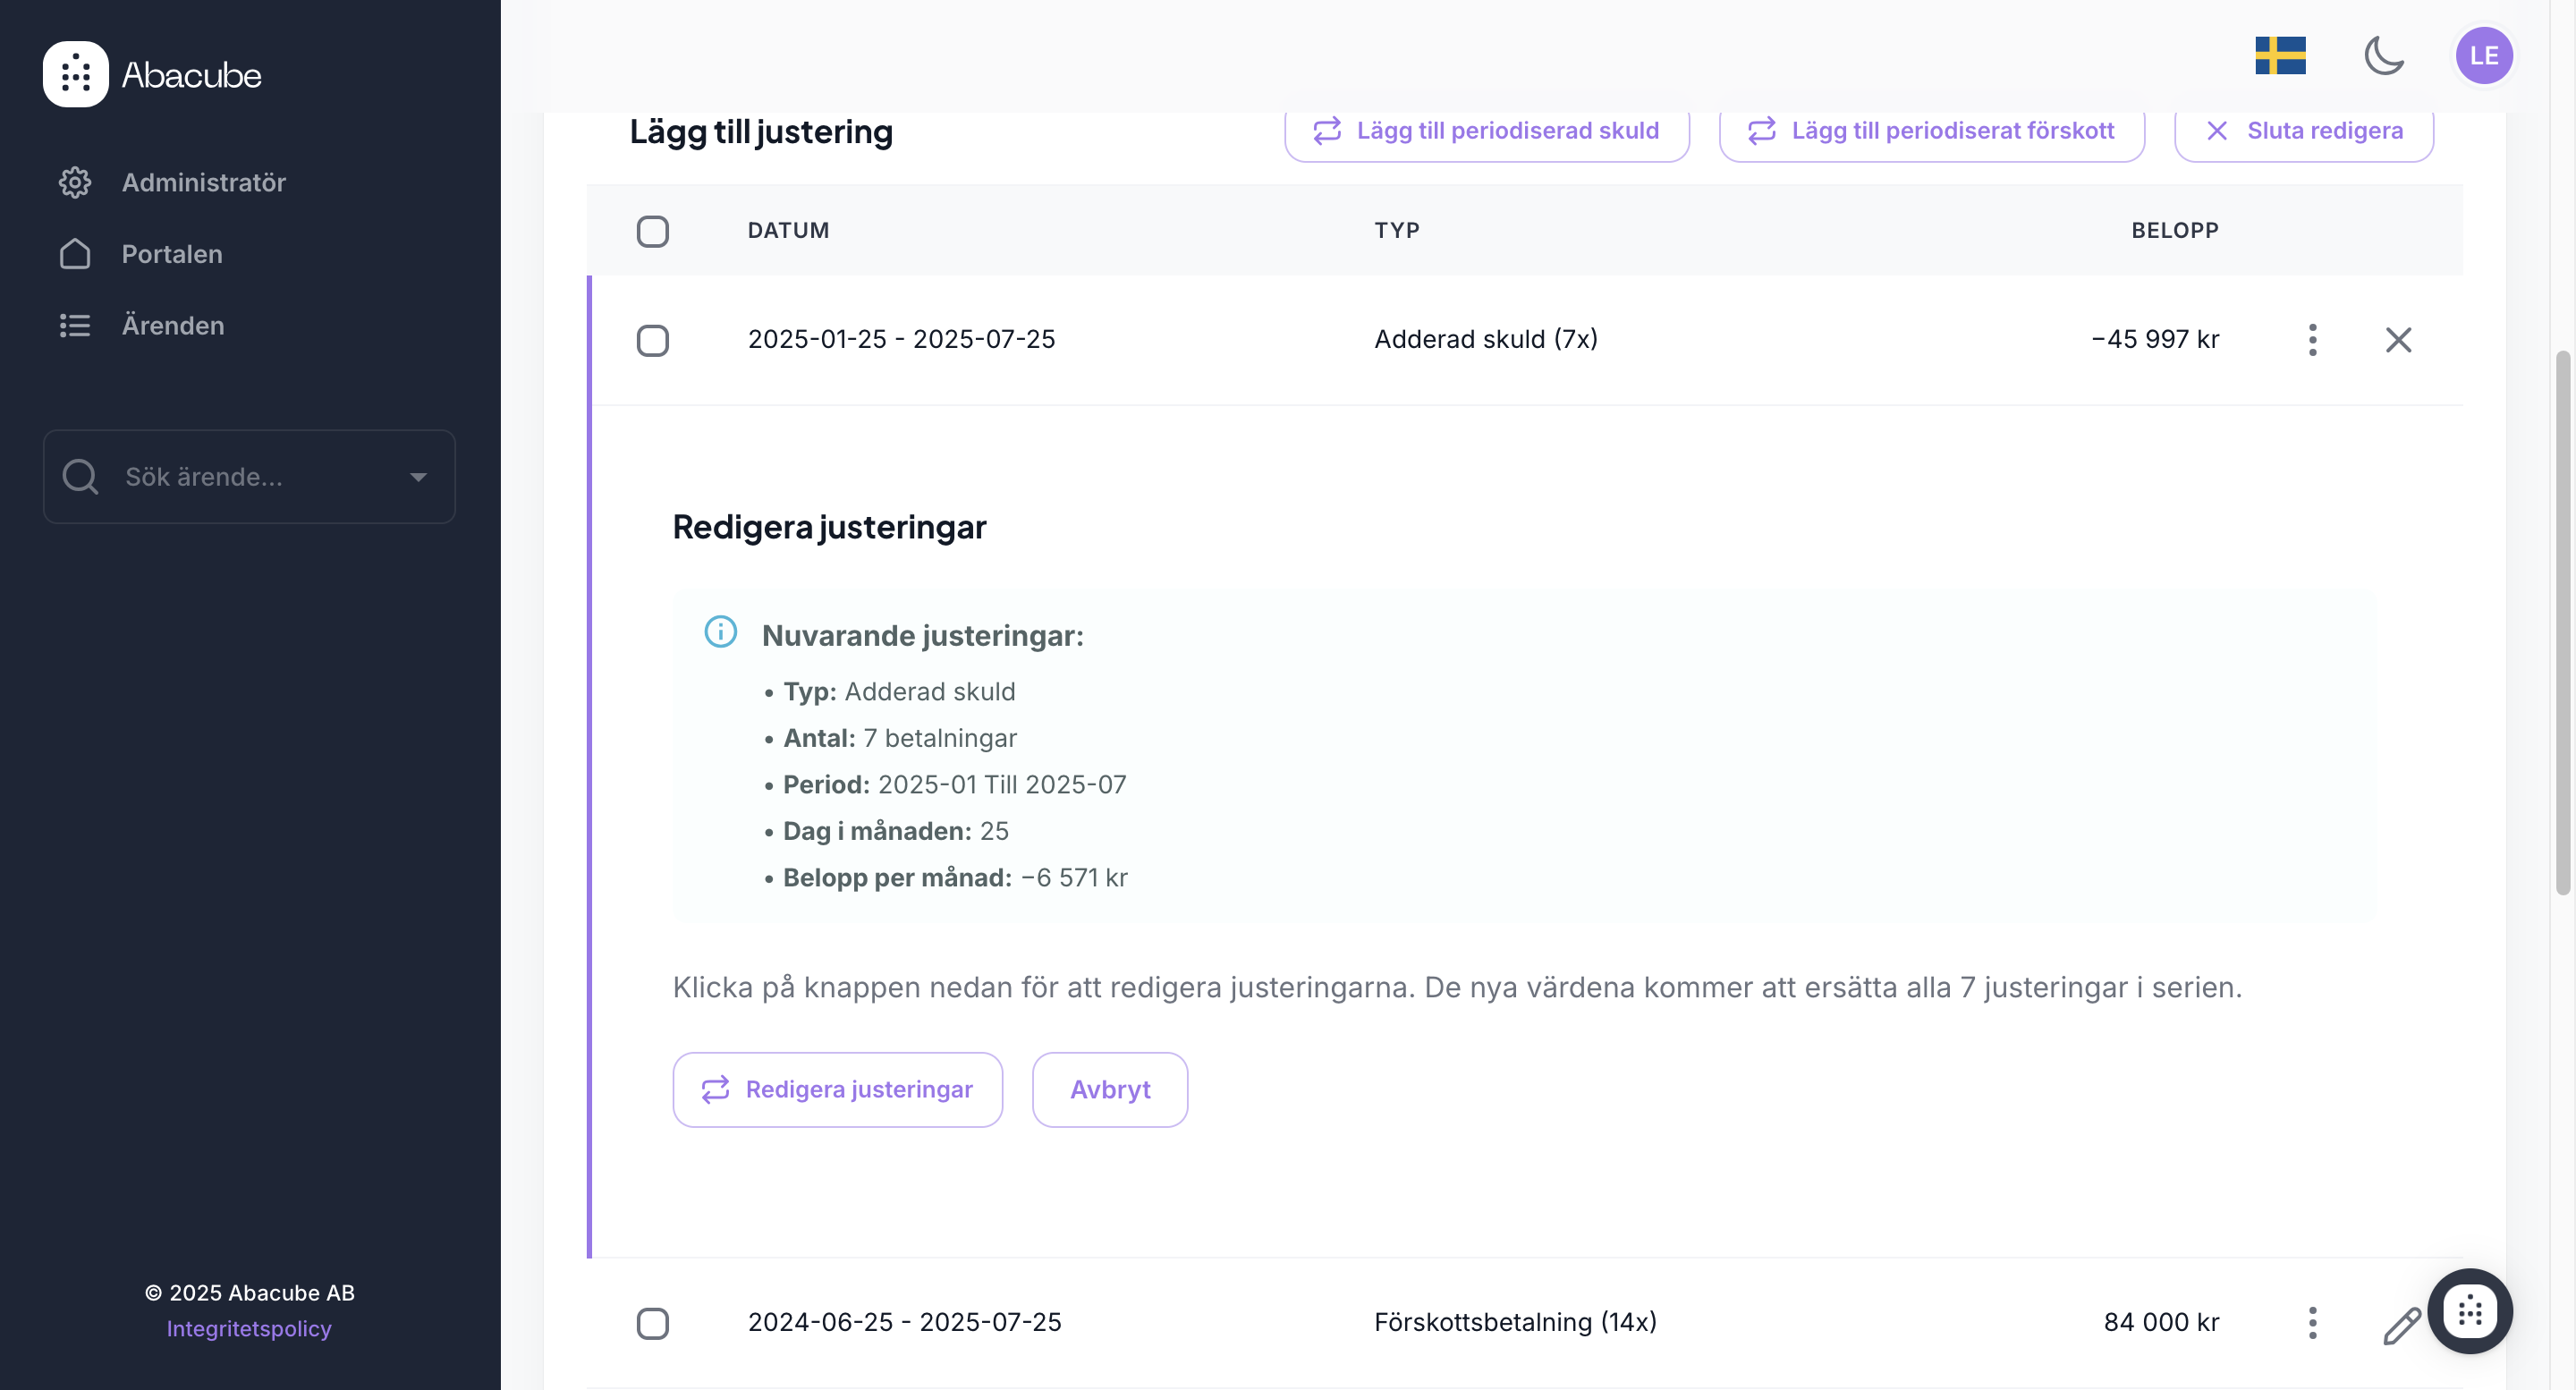
Task: Click the Redigera justeringar button
Action: [837, 1089]
